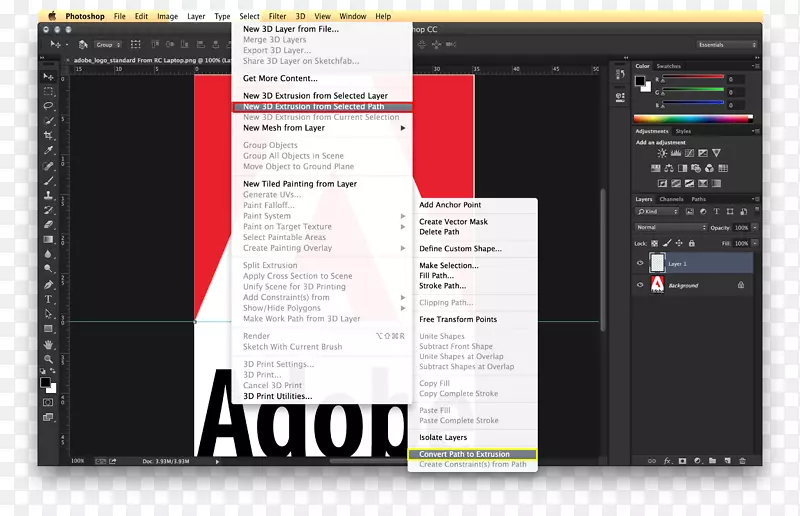The image size is (800, 516).
Task: Select the Blur tool
Action: click(48, 254)
